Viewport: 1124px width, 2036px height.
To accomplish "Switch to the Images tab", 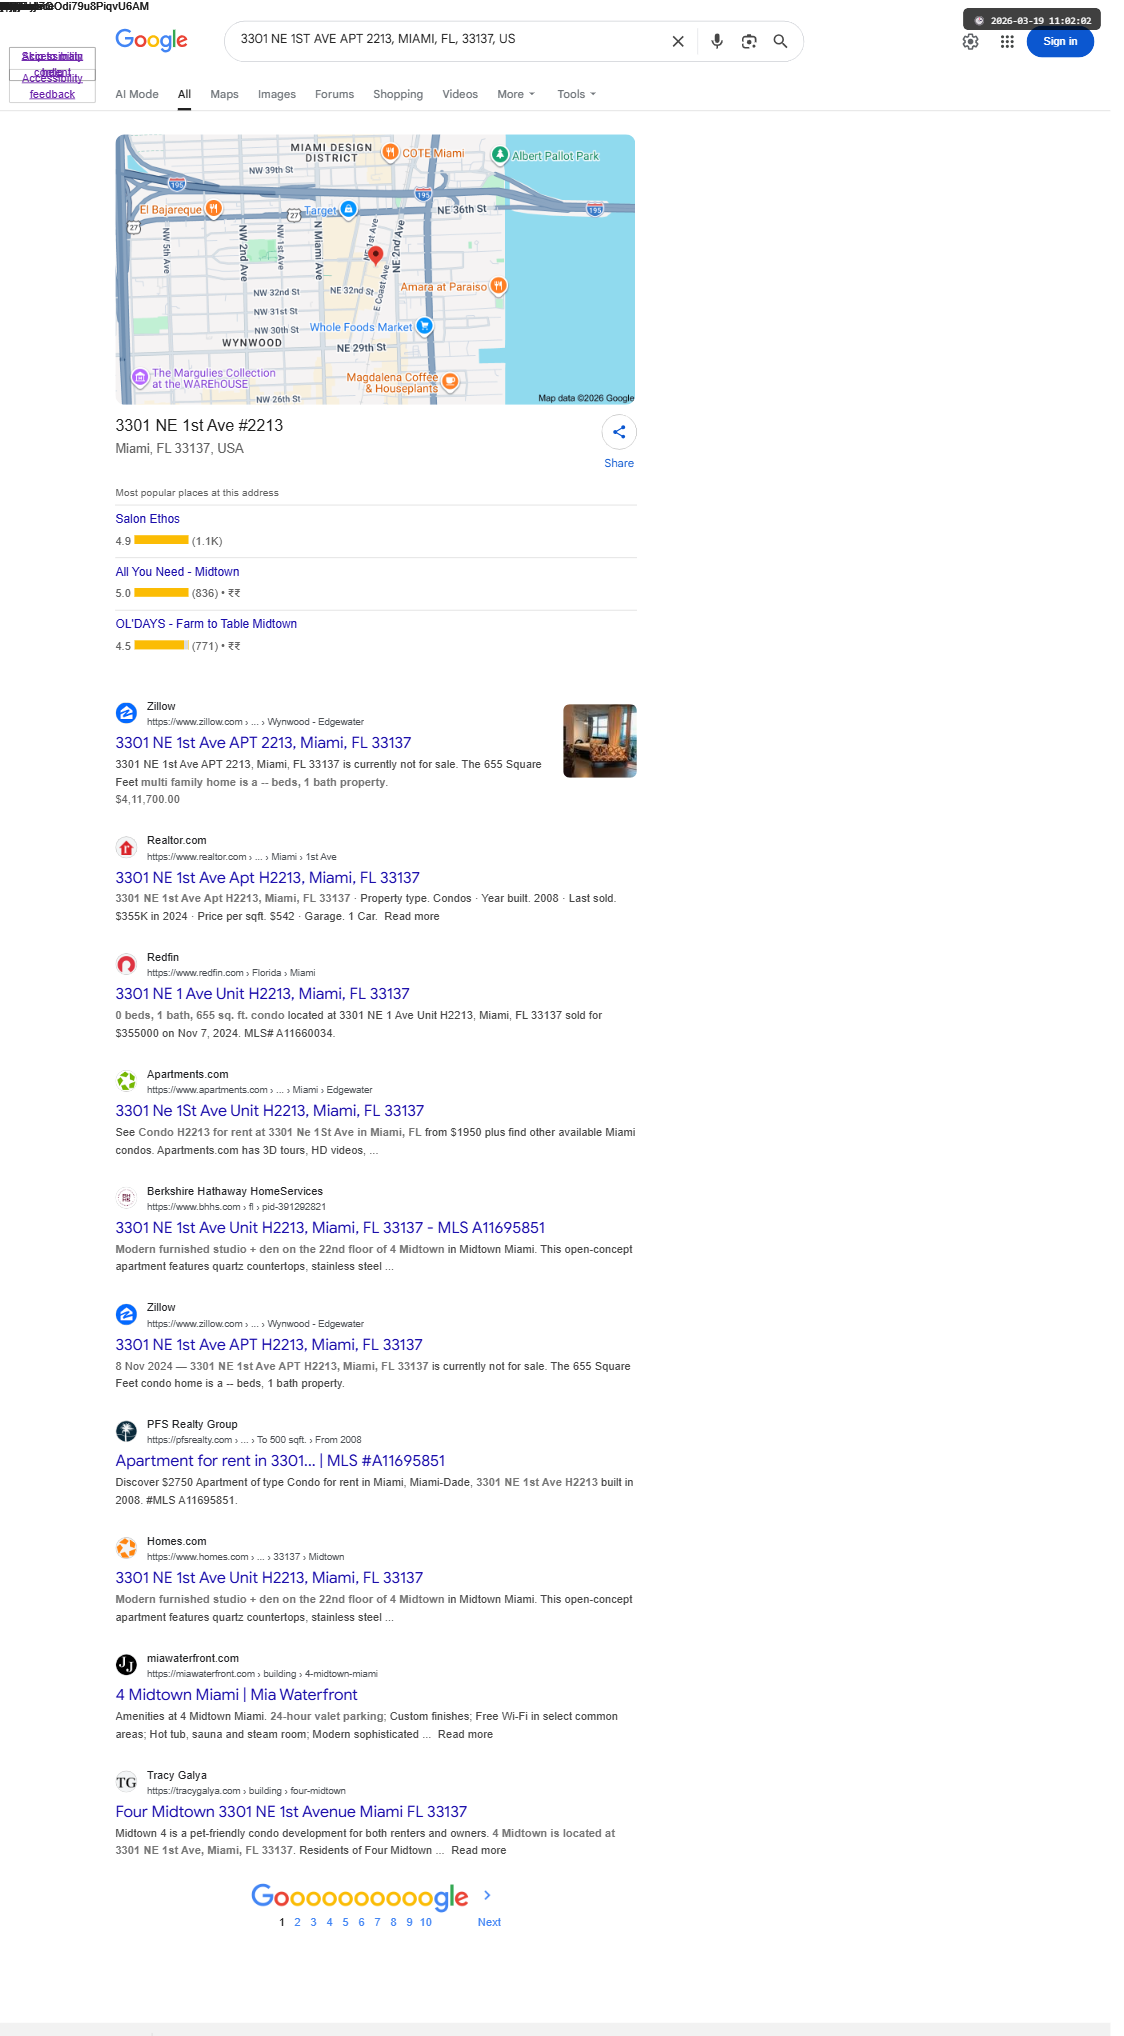I will (277, 94).
